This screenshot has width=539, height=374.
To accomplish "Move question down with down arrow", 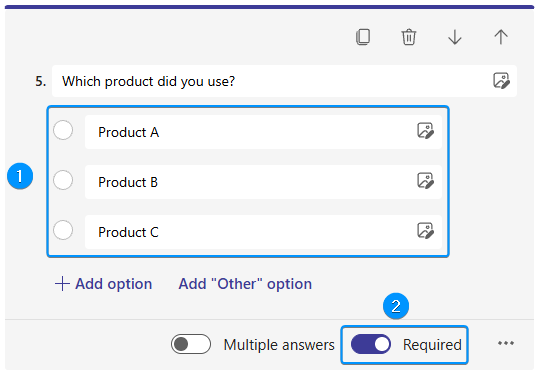I will 455,37.
